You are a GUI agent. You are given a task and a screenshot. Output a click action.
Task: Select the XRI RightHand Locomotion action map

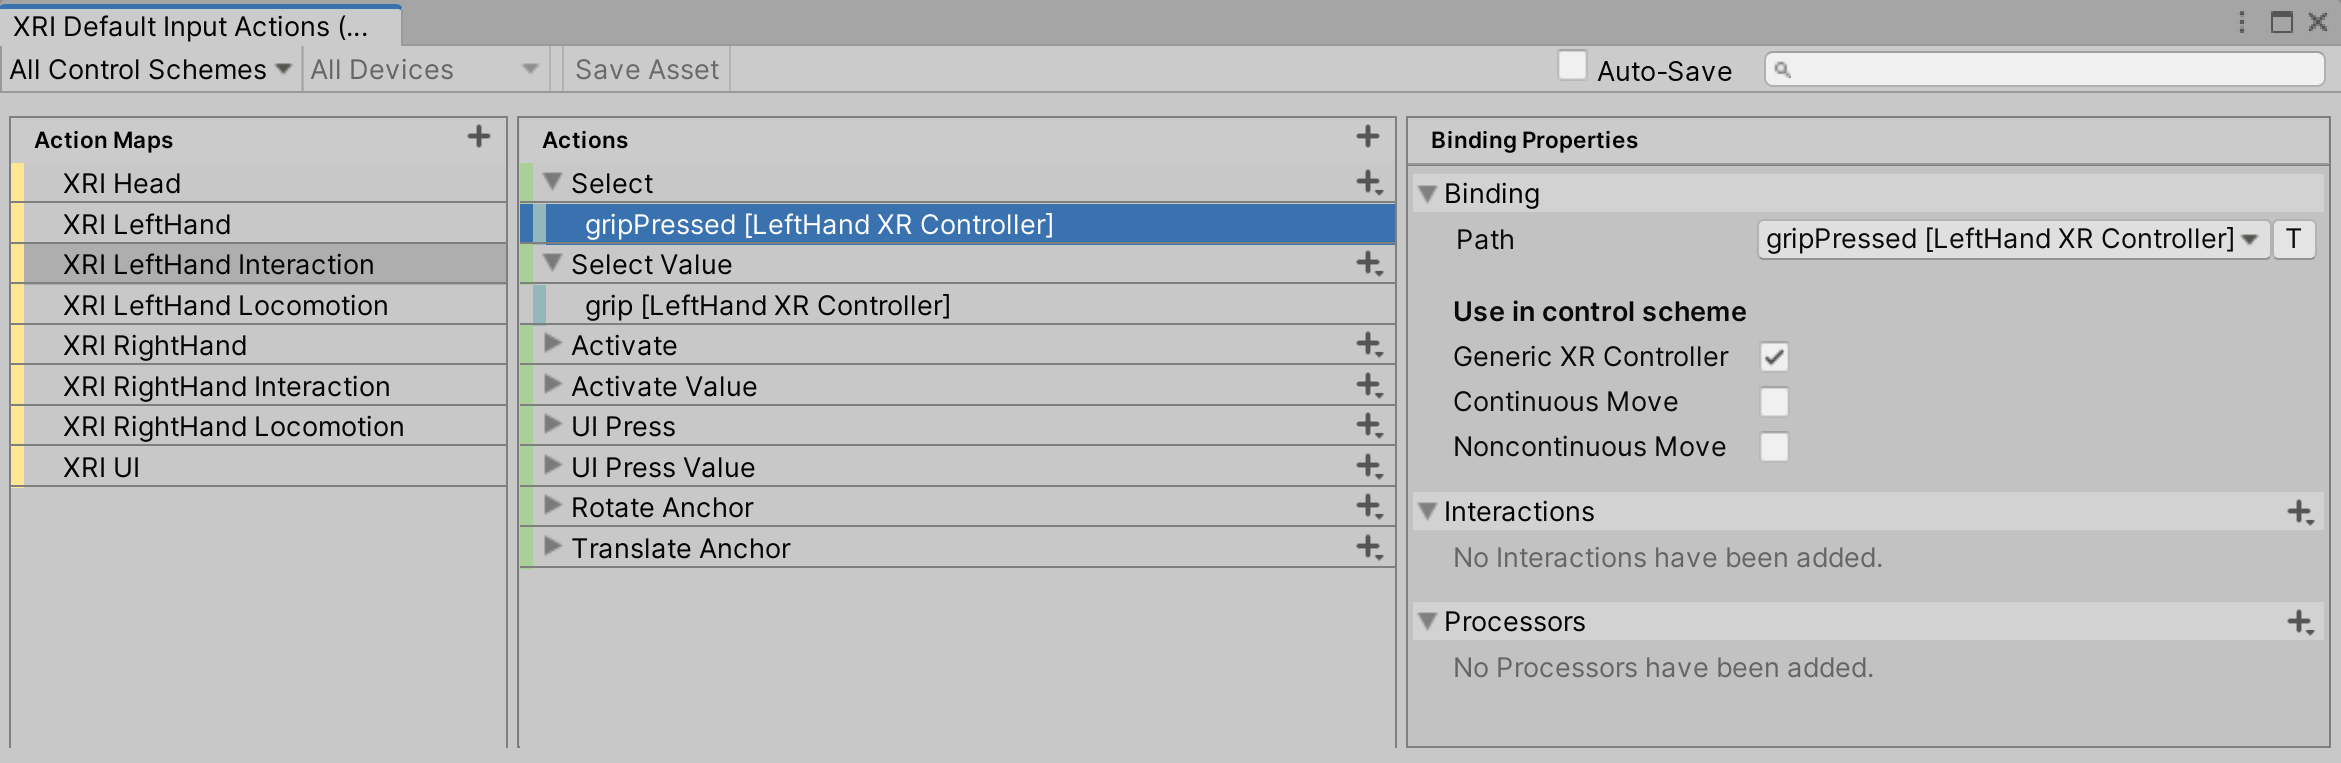[x=233, y=425]
